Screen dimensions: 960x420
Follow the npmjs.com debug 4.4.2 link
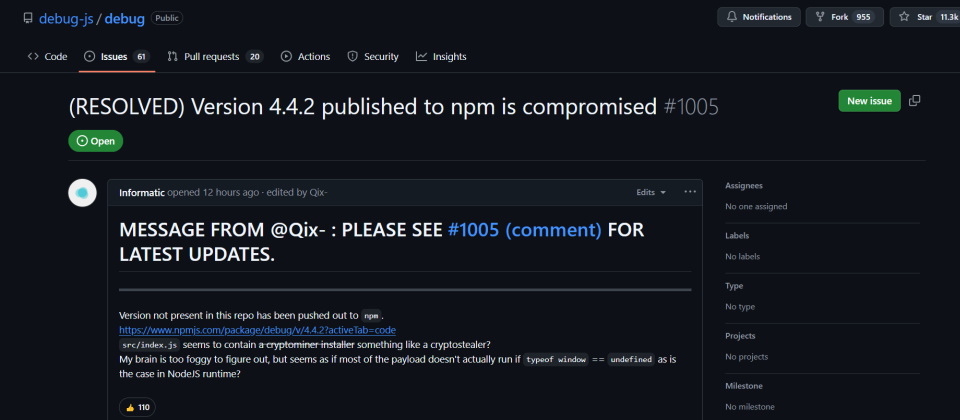click(257, 329)
